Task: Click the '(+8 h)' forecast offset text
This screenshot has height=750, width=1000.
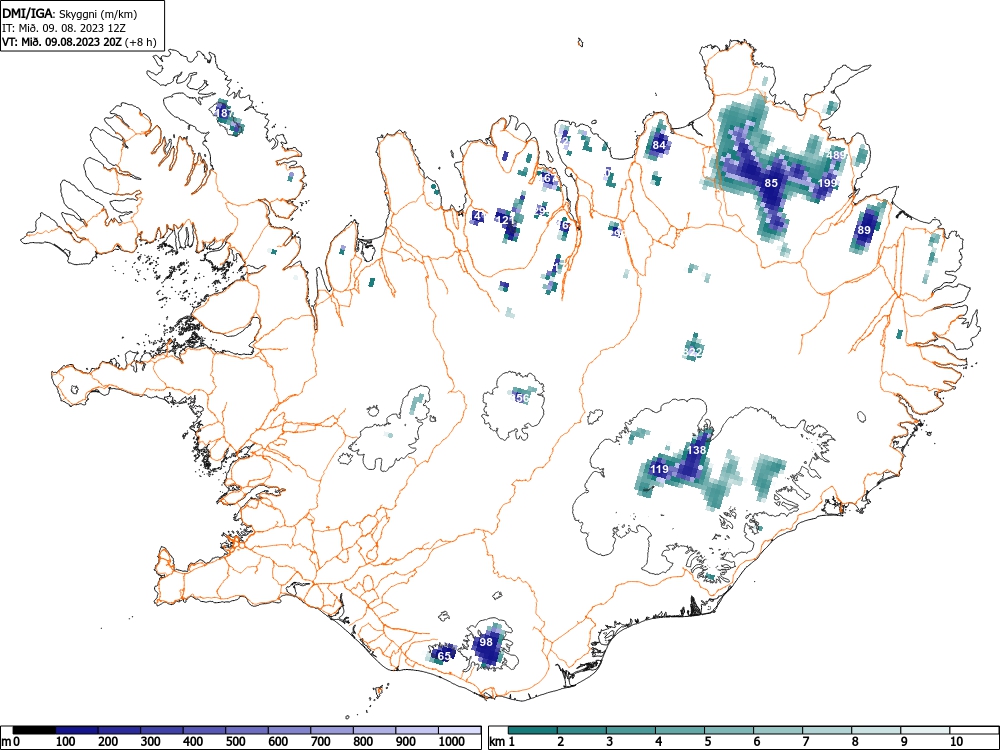Action: (x=141, y=42)
